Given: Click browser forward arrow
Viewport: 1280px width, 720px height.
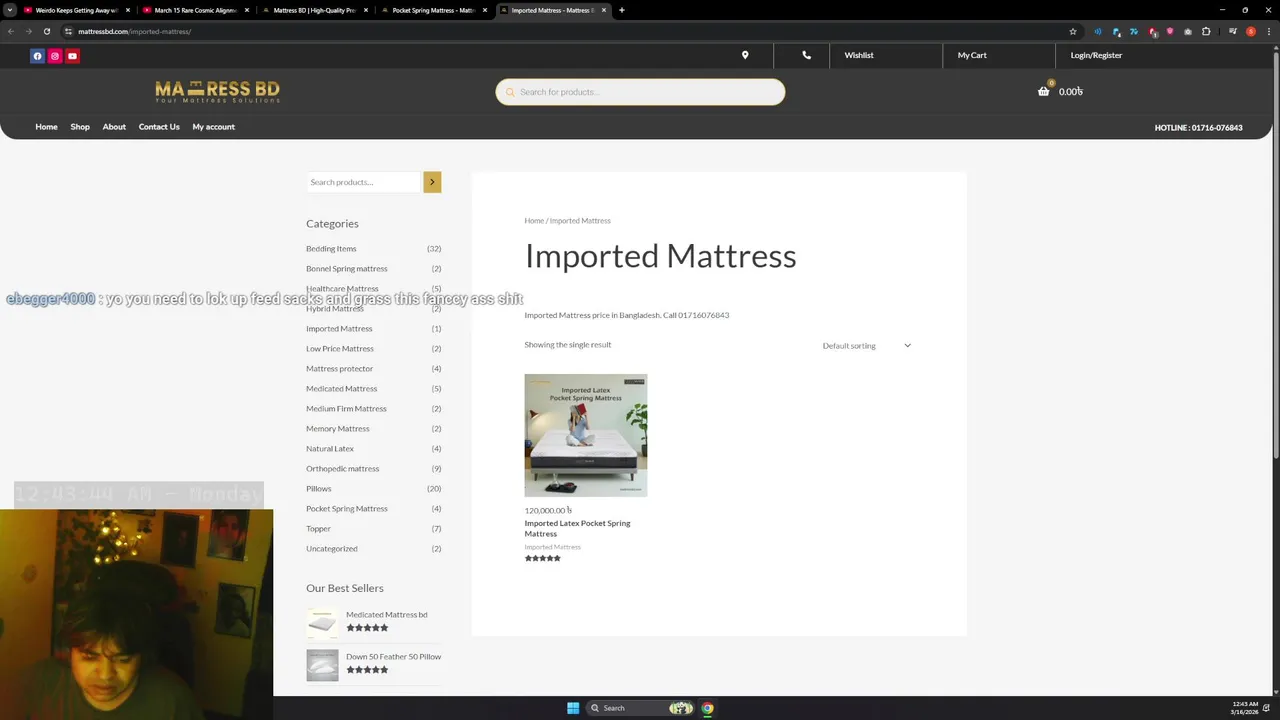Looking at the screenshot, I should click(x=28, y=31).
